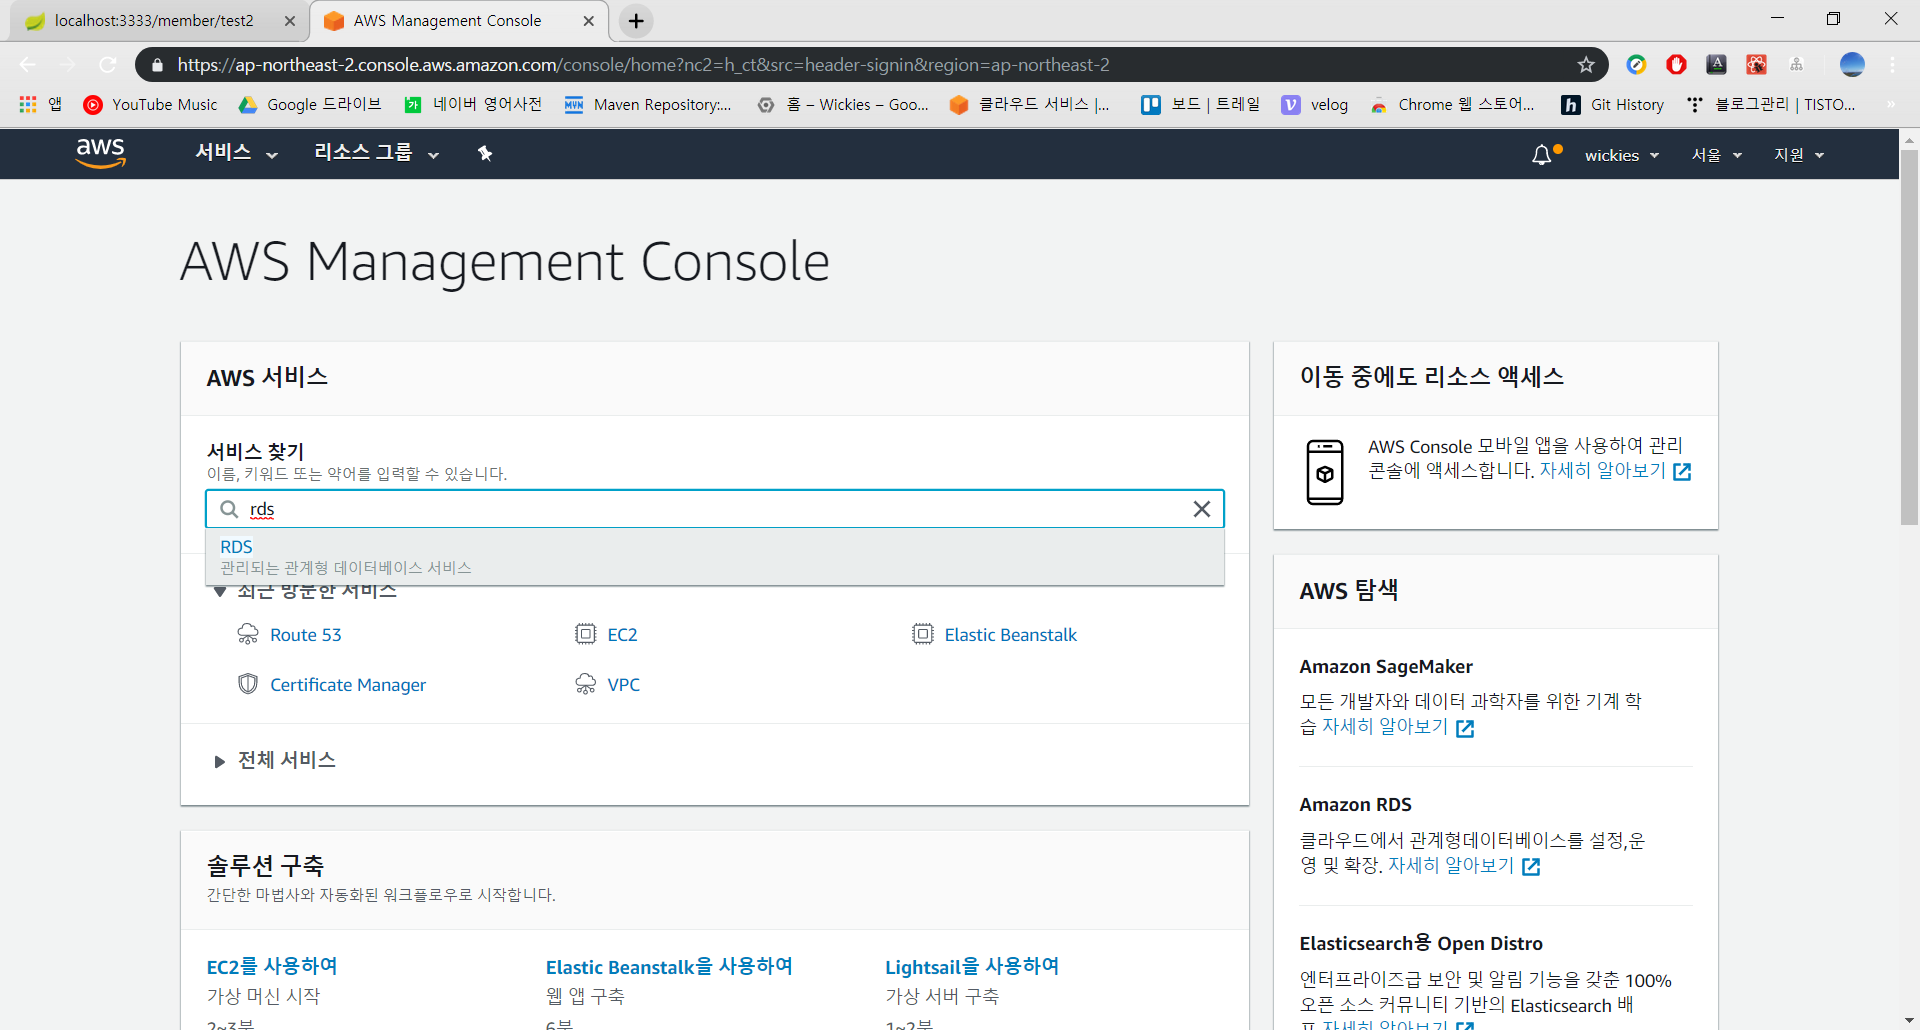Show more bookmarks with overflow chevron
Image resolution: width=1920 pixels, height=1030 pixels.
pyautogui.click(x=1890, y=104)
